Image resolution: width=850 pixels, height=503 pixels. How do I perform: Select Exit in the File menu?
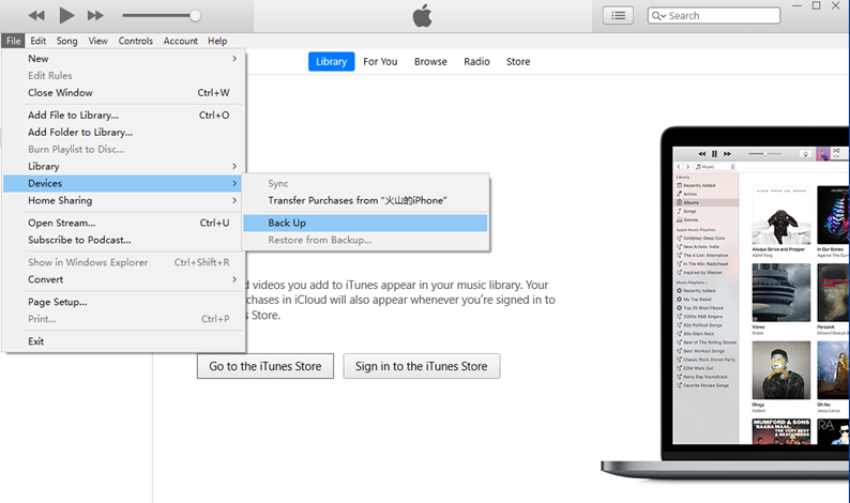click(124, 341)
